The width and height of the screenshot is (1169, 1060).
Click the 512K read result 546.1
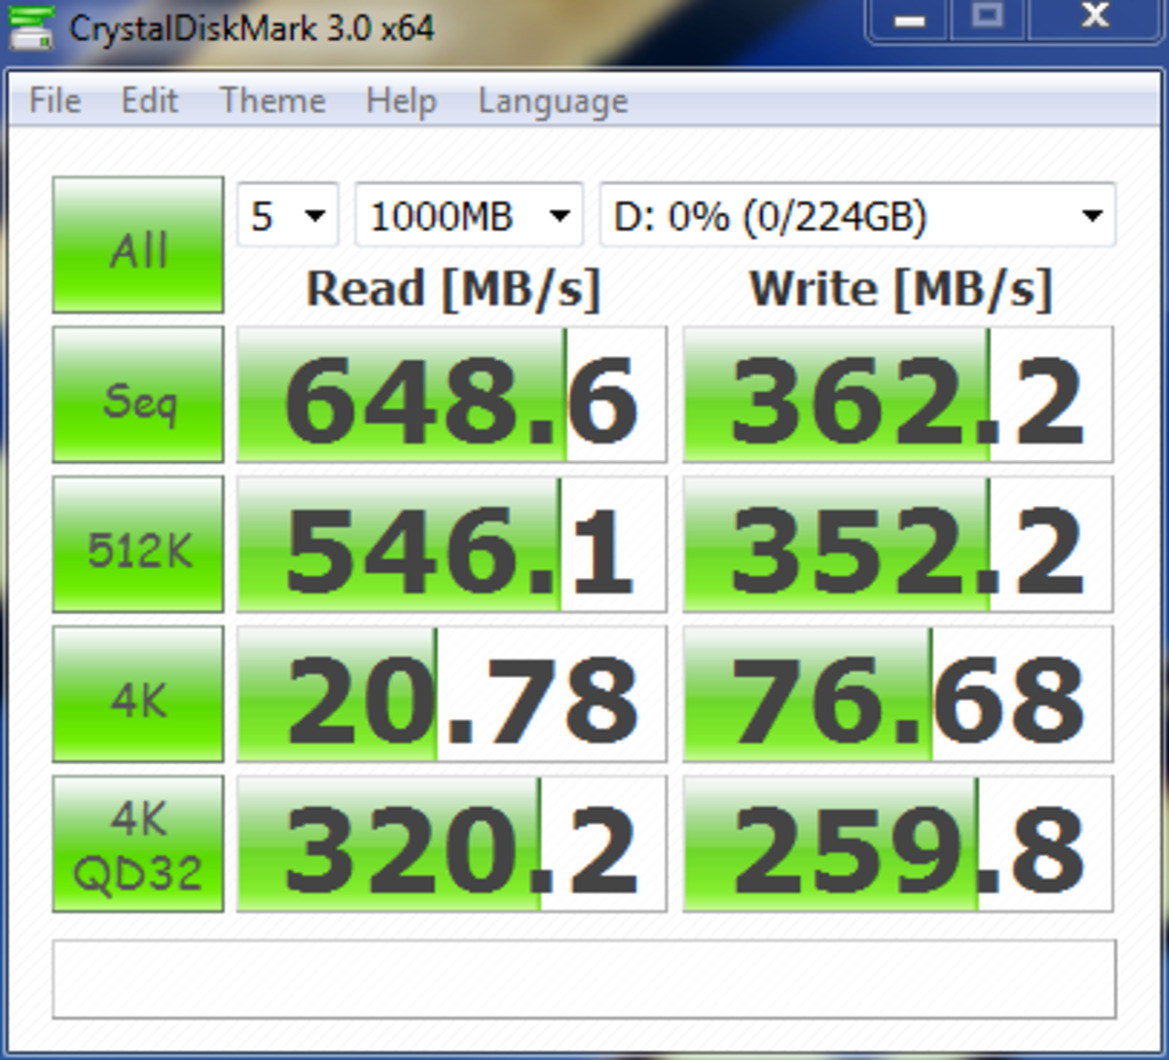452,544
